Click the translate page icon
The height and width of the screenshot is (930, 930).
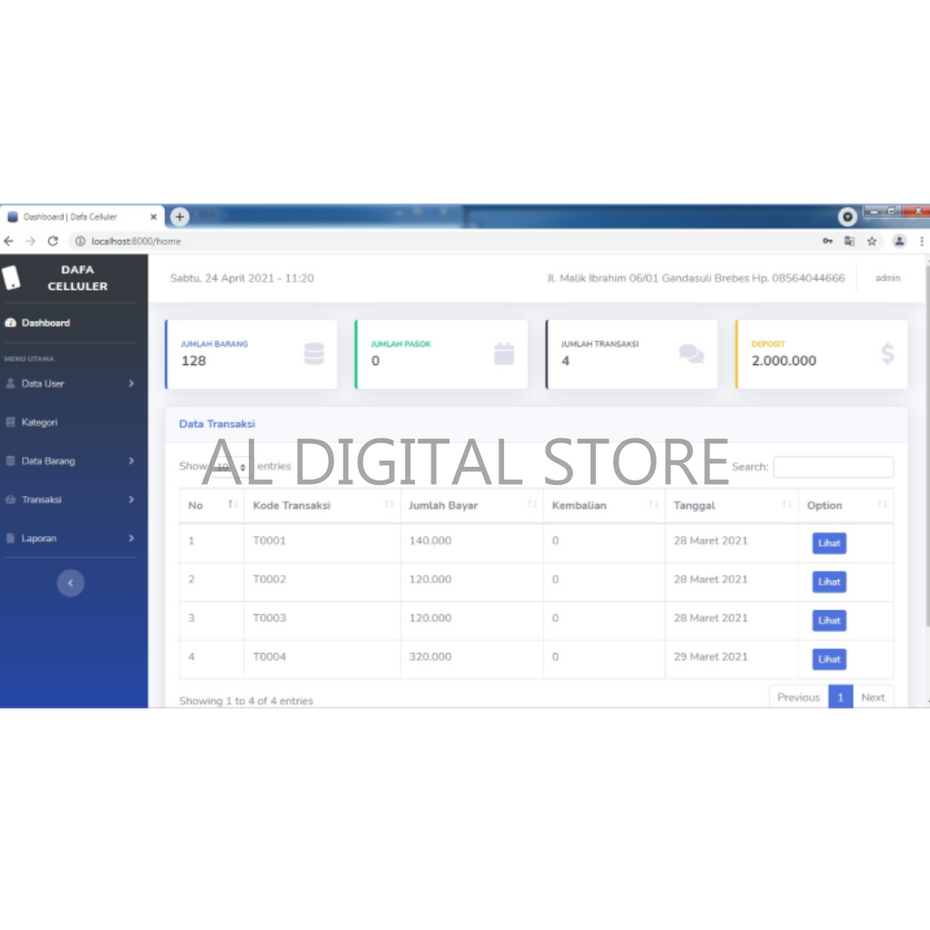click(x=849, y=241)
